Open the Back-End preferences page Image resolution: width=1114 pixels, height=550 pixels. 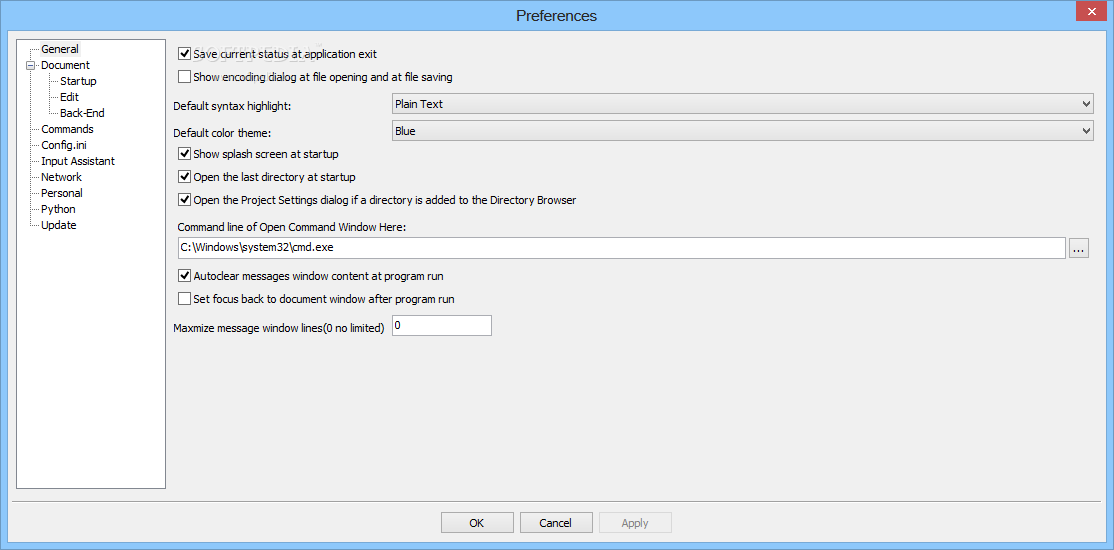pos(82,113)
